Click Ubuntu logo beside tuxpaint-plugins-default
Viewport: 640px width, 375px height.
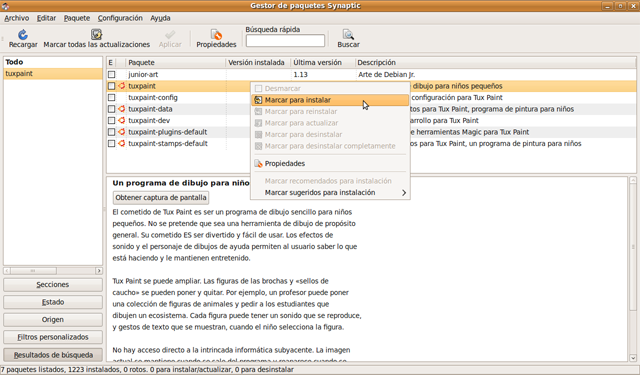121,132
